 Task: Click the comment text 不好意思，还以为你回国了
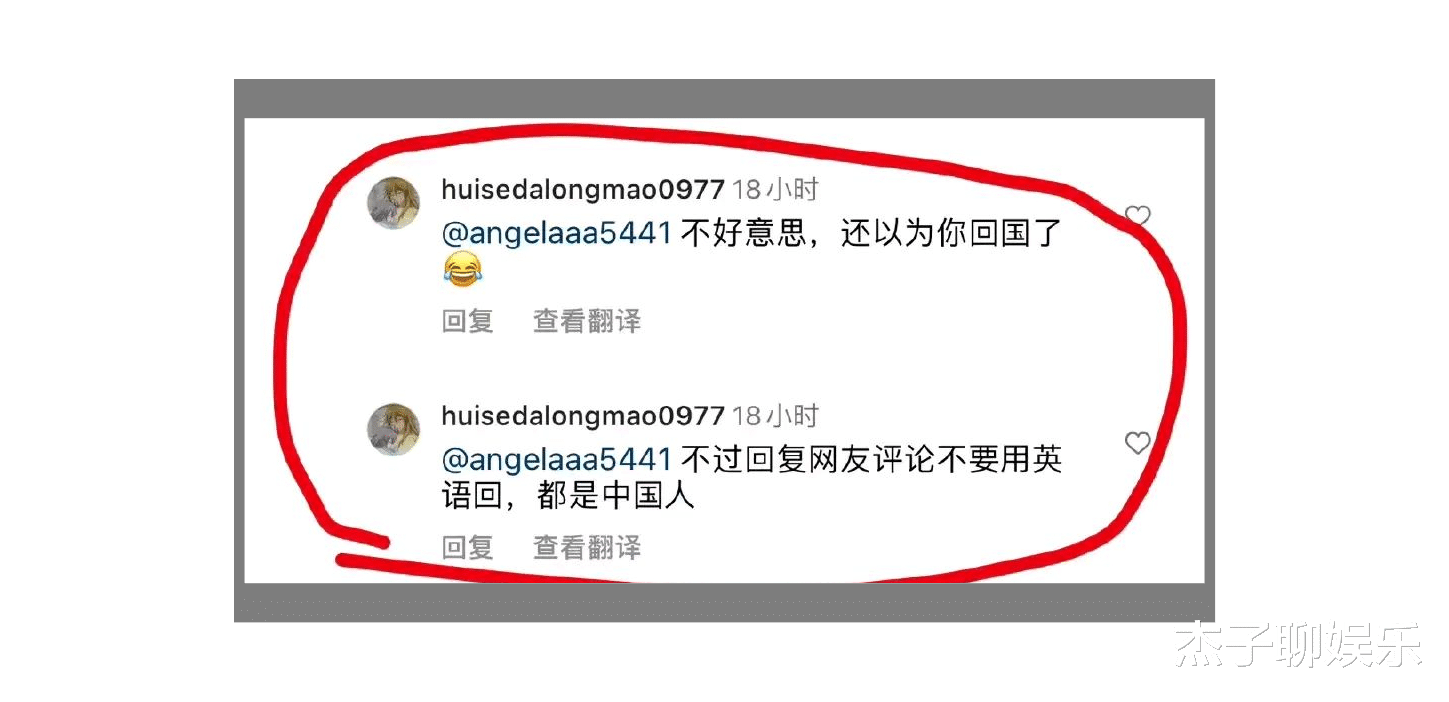coord(871,234)
